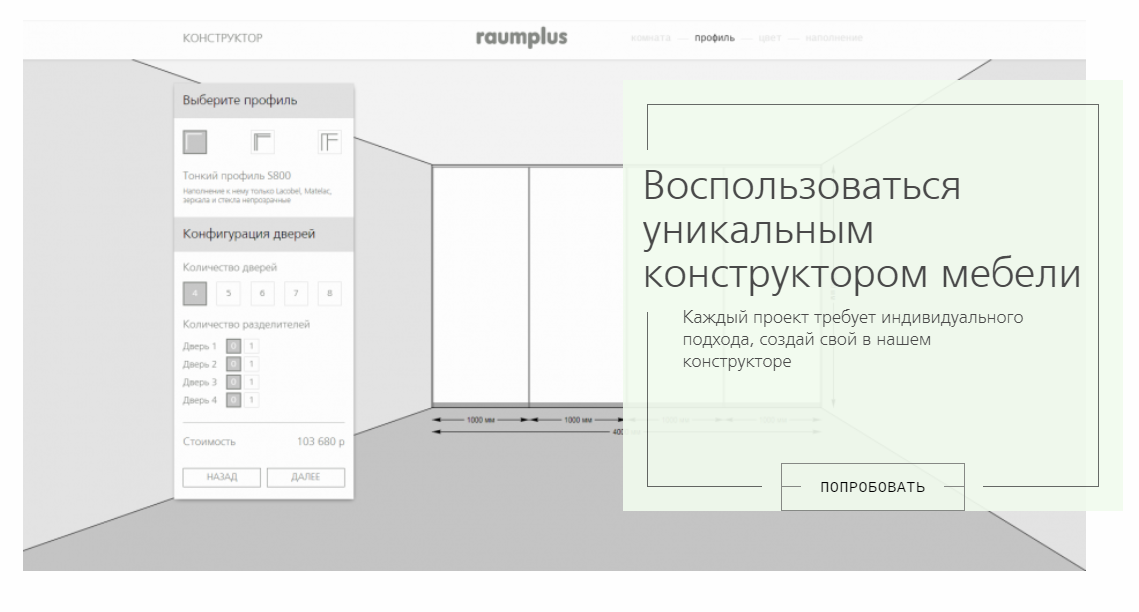The height and width of the screenshot is (612, 1139).
Task: Choose 0 dividers for Дверь 2
Action: [x=233, y=364]
